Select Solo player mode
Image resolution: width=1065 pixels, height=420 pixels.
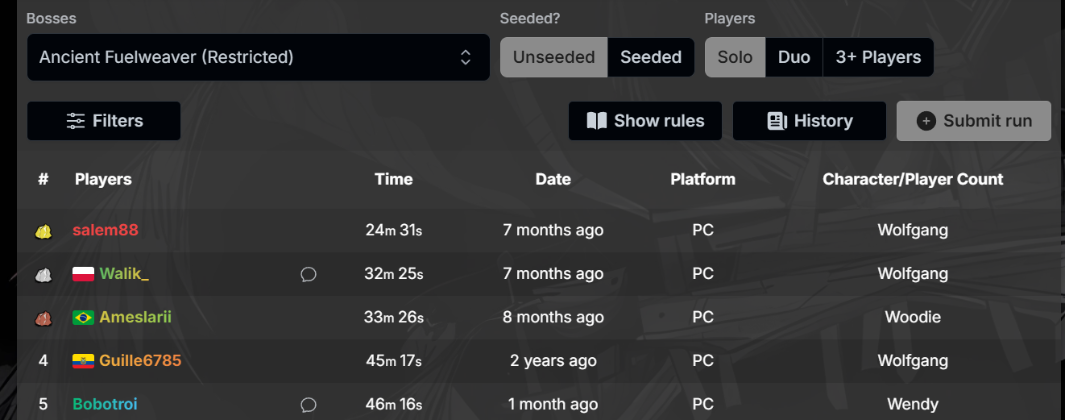point(735,57)
